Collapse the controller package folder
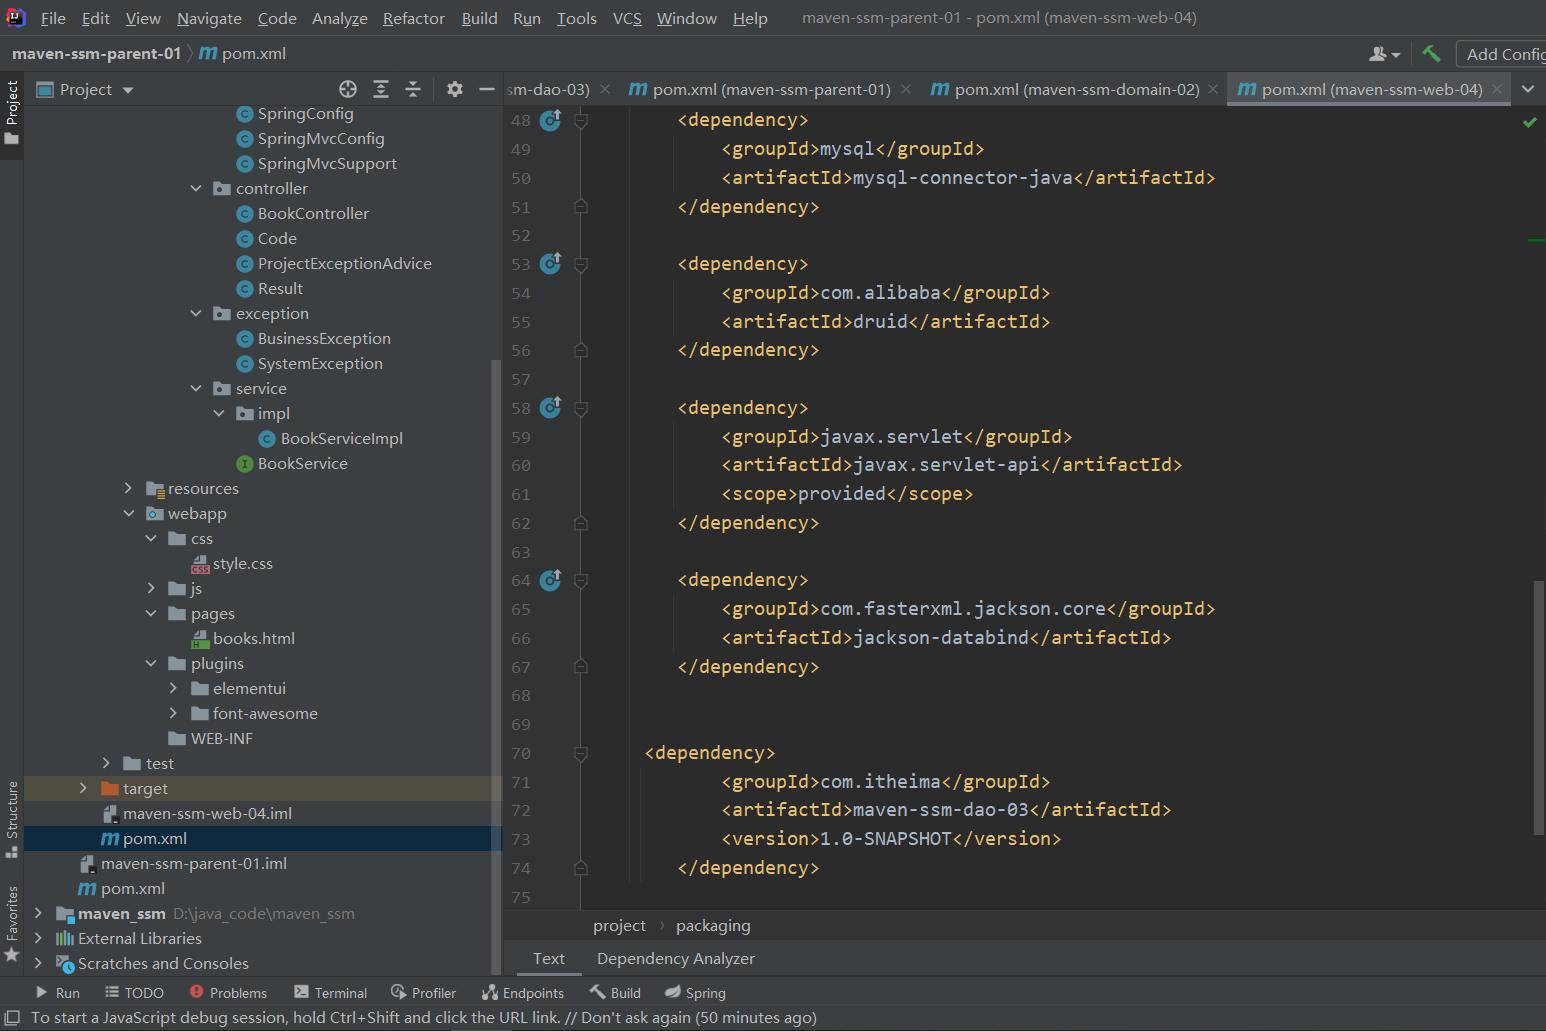This screenshot has width=1546, height=1031. tap(196, 188)
